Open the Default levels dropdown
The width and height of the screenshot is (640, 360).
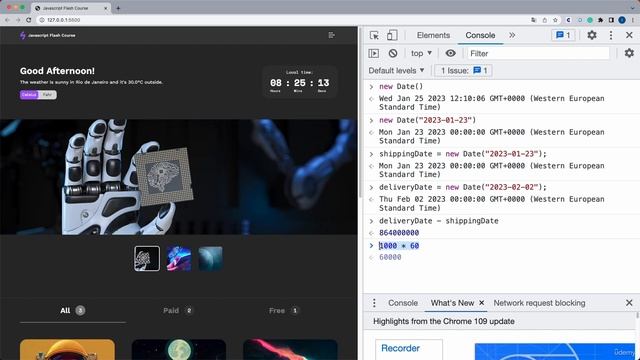point(396,71)
